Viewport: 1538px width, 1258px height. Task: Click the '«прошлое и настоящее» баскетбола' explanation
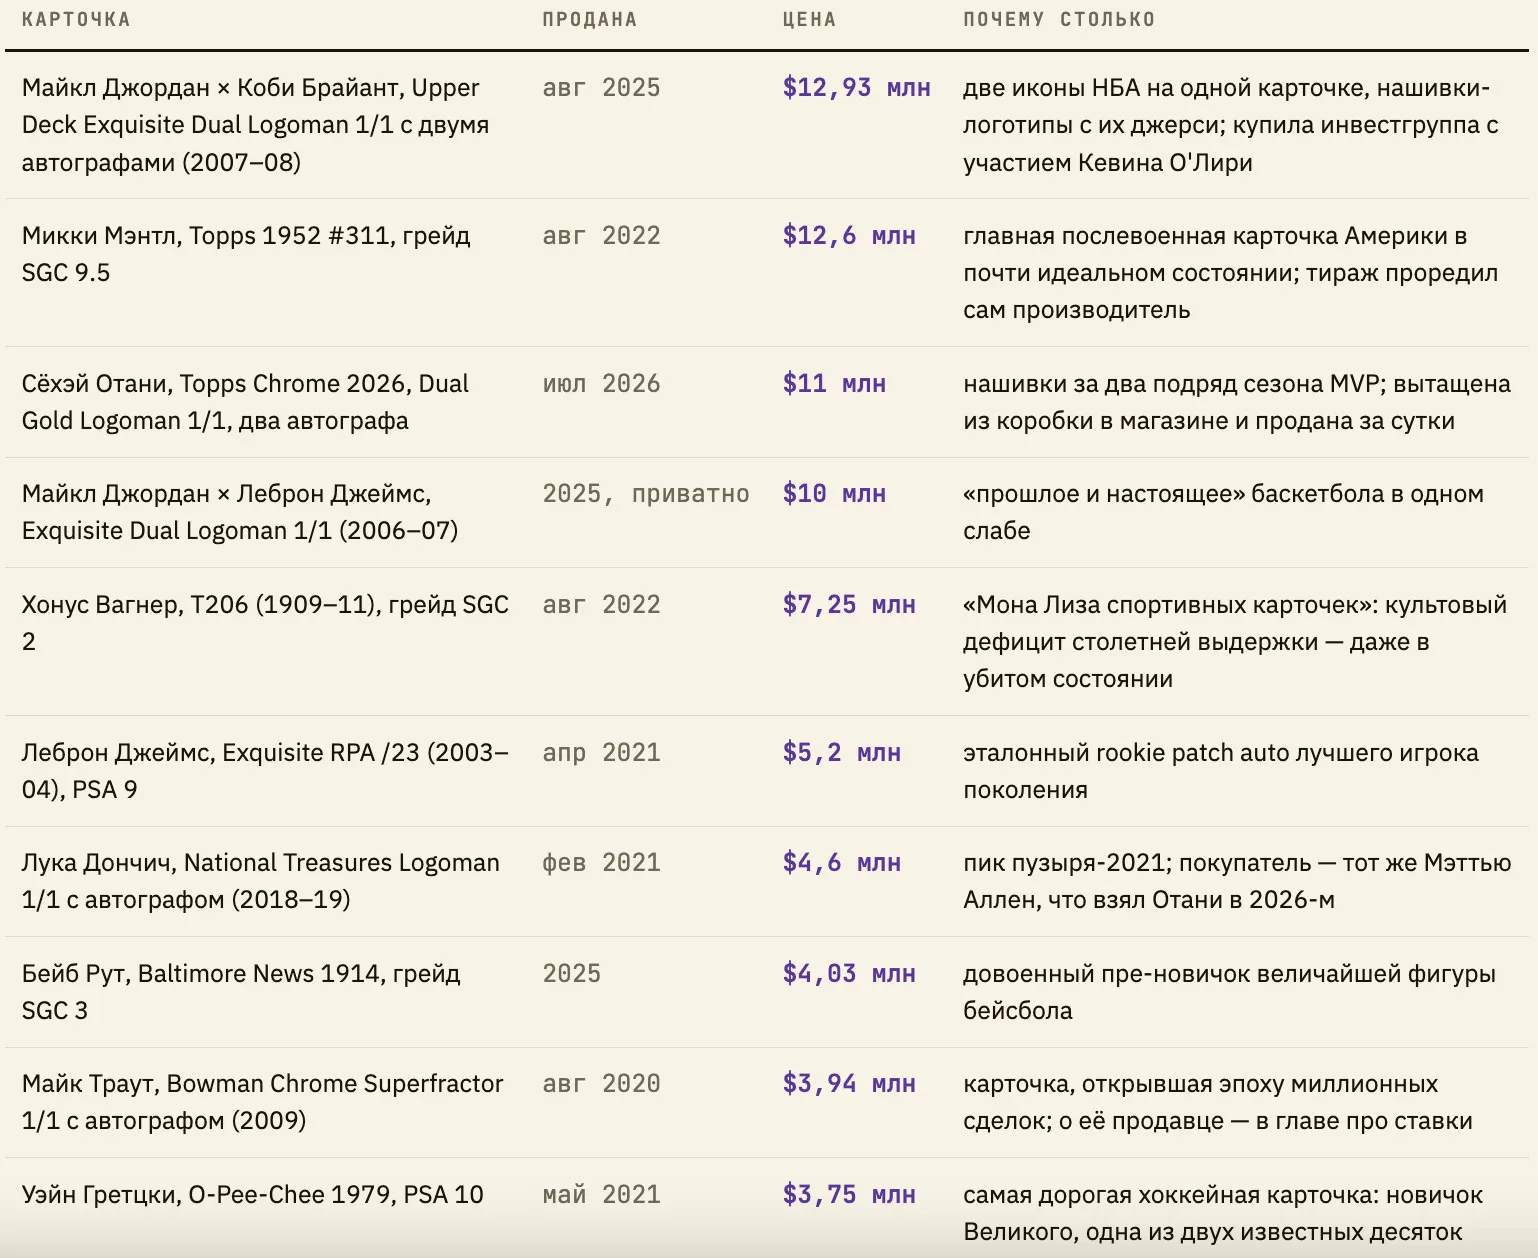point(1223,512)
